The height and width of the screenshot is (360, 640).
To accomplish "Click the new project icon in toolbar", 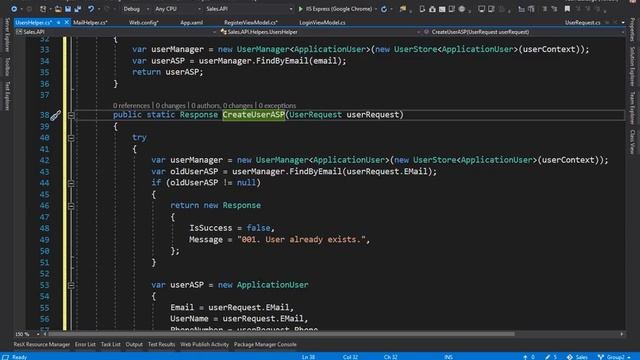I will tap(43, 9).
